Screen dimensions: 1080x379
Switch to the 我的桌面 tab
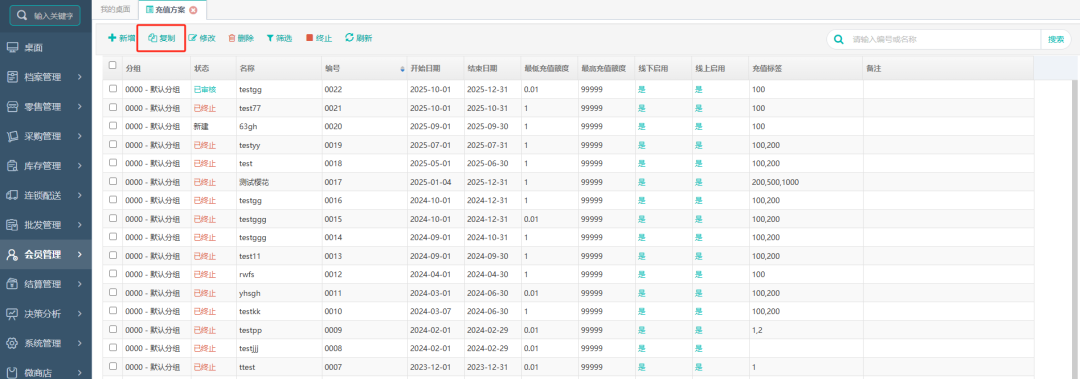click(114, 10)
